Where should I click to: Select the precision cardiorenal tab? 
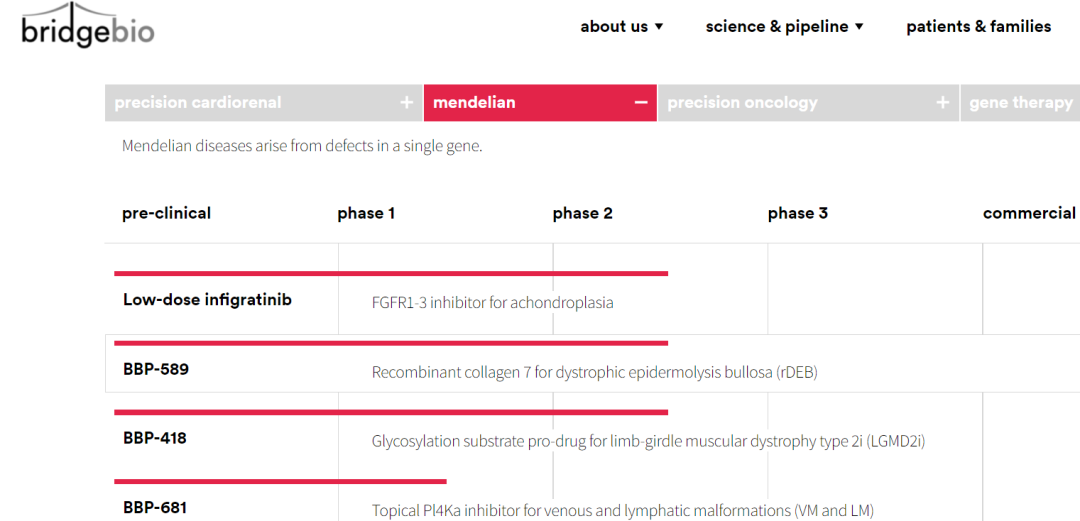264,103
